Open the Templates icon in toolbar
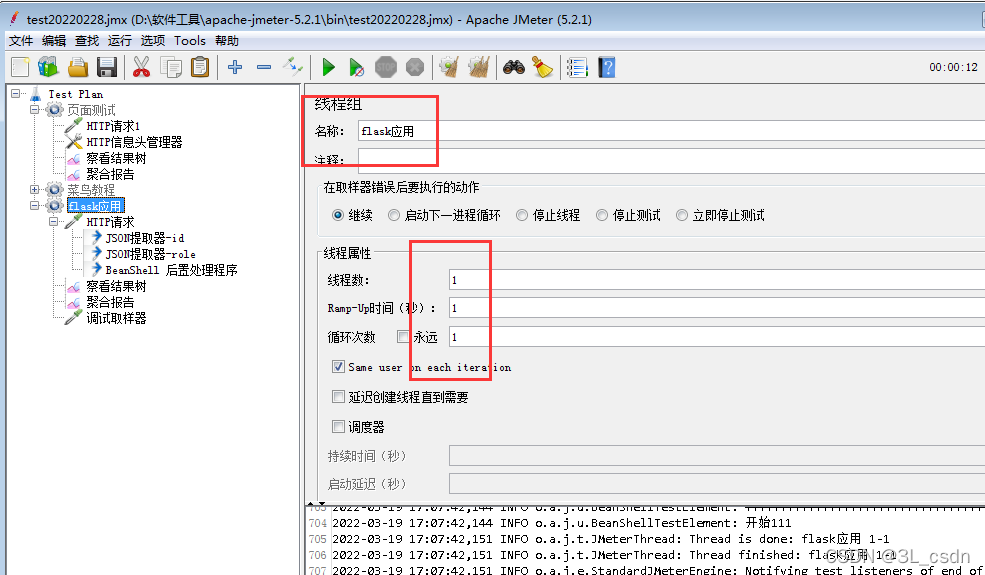Viewport: 985px width, 575px height. (48, 67)
